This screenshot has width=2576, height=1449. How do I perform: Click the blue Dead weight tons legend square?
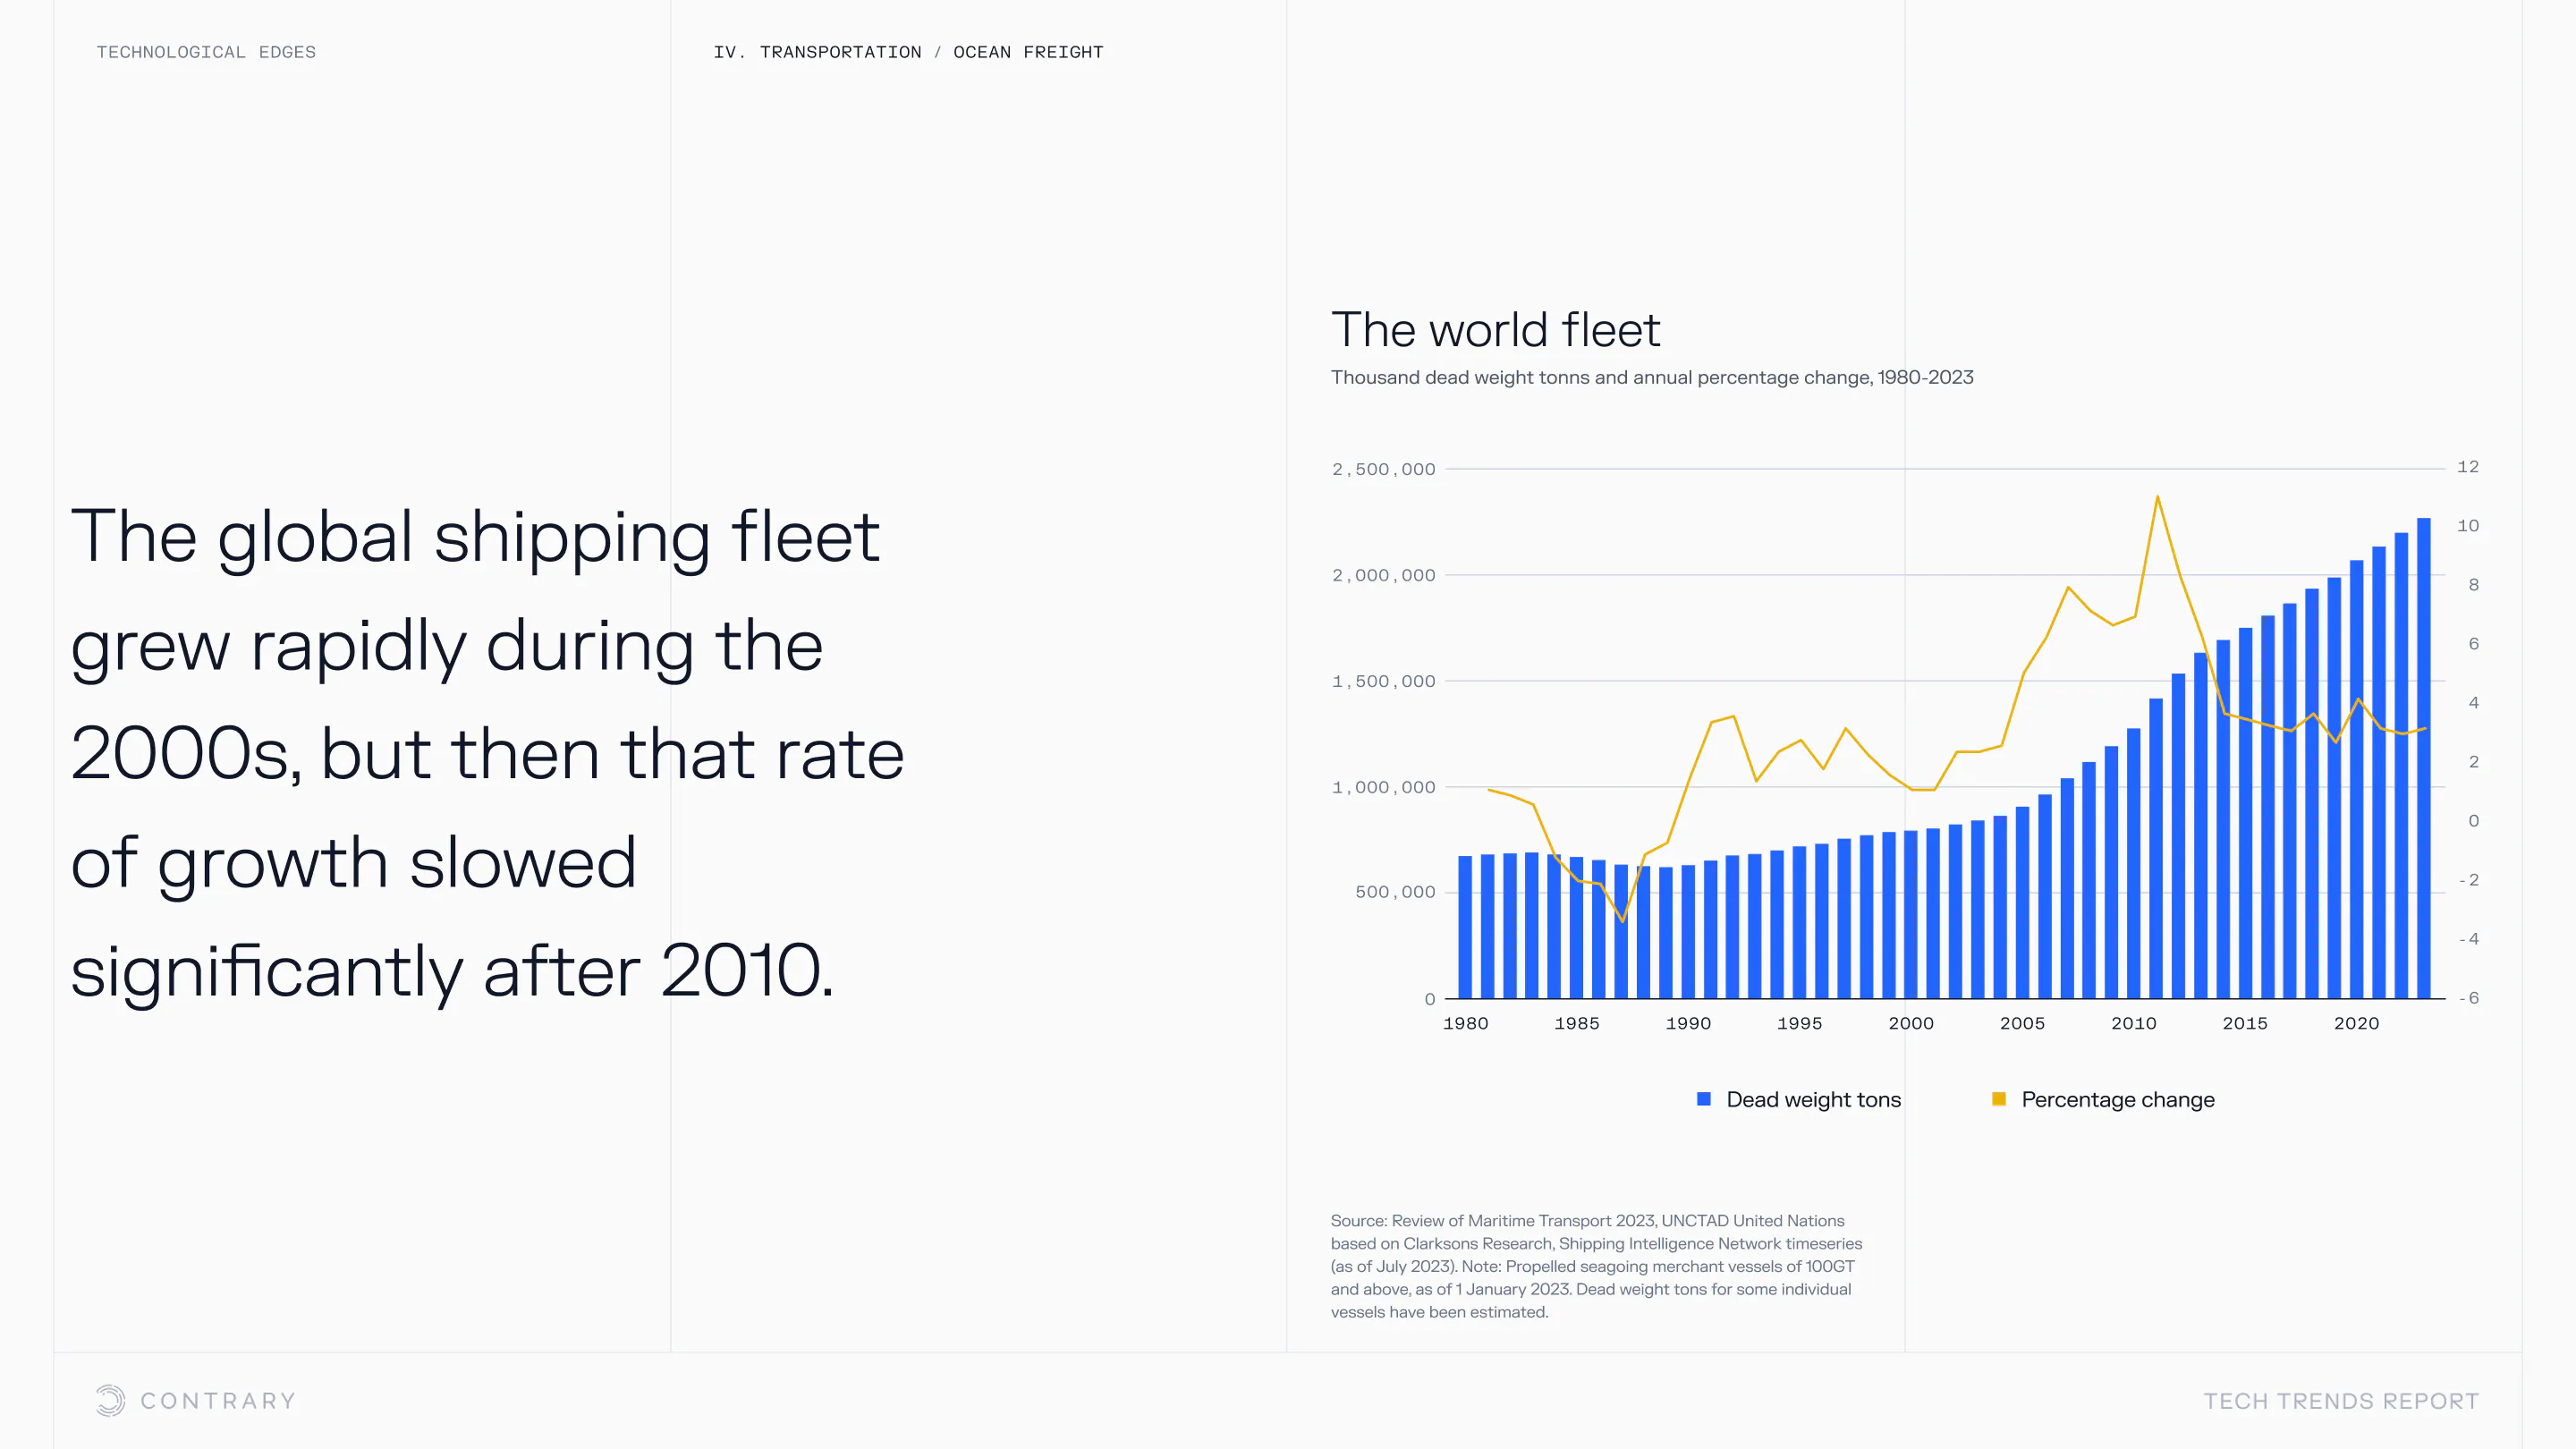tap(1704, 1099)
